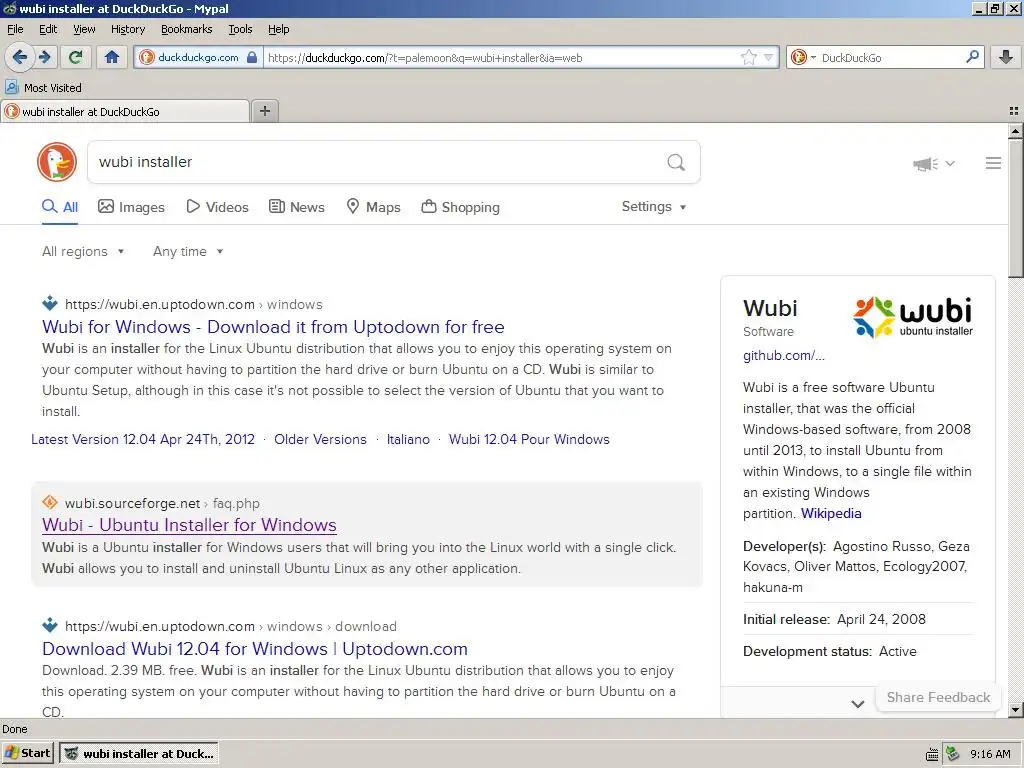
Task: Switch to the News results tab
Action: pyautogui.click(x=296, y=207)
